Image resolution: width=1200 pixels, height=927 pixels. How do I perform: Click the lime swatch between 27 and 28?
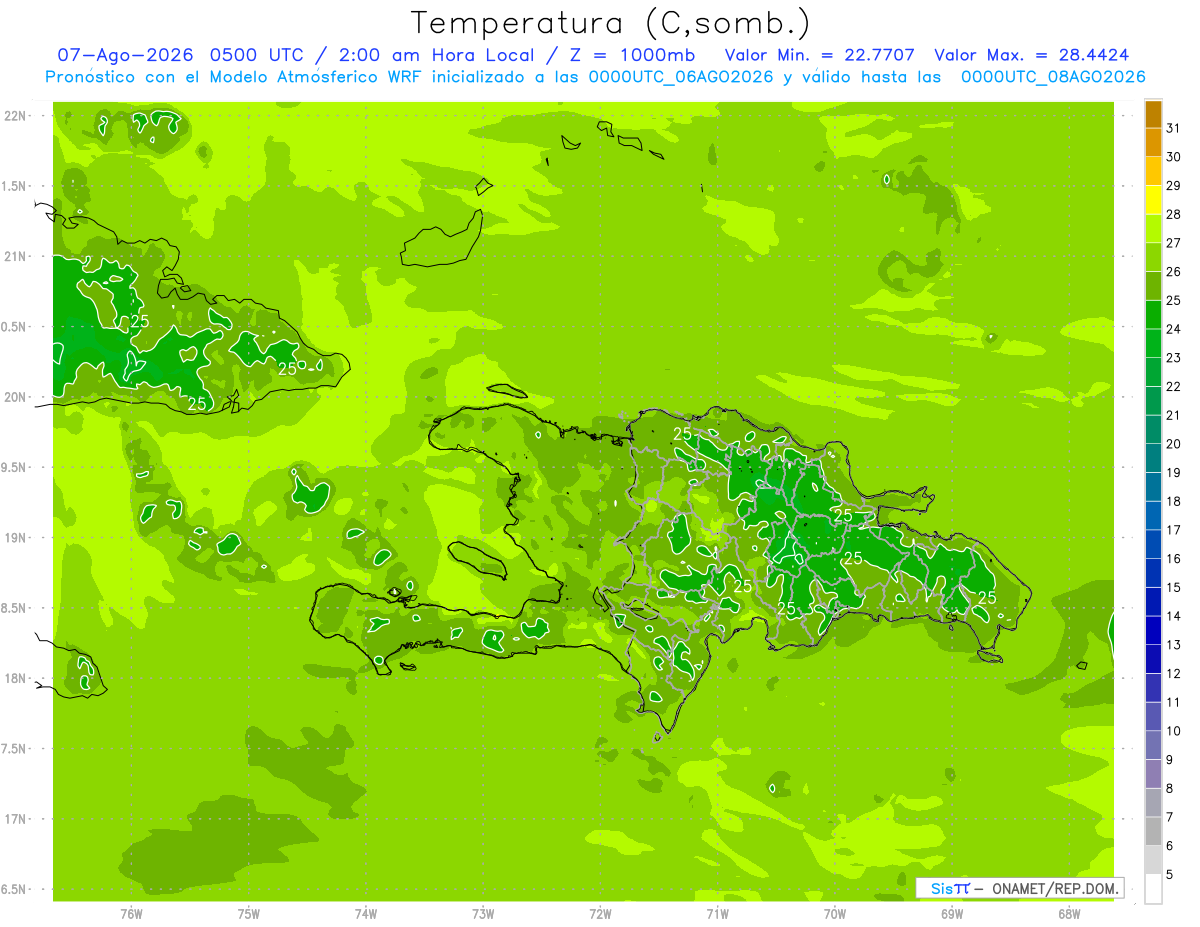[x=1153, y=229]
